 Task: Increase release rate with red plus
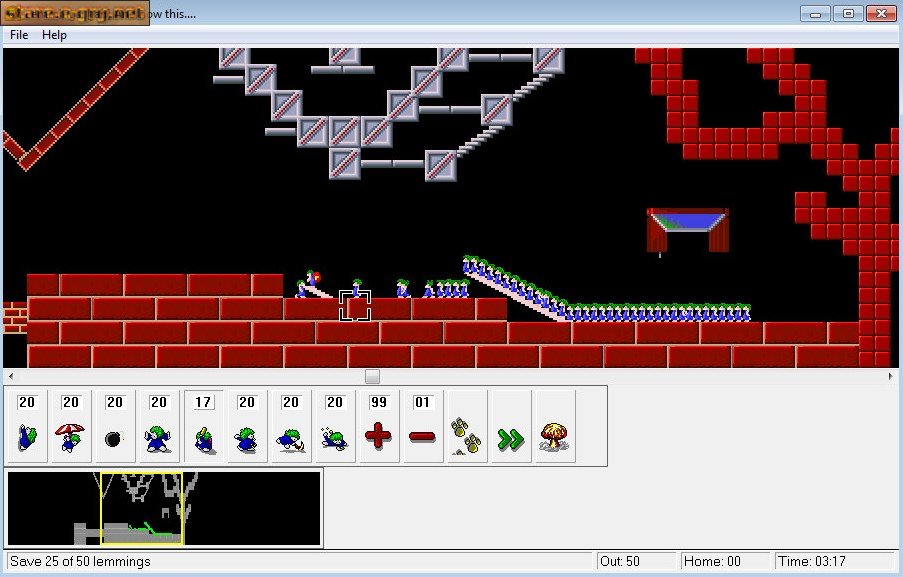pyautogui.click(x=378, y=426)
